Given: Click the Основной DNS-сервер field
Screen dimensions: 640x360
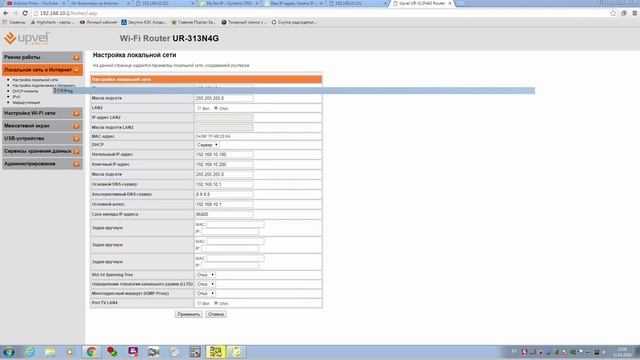Looking at the screenshot, I should (x=224, y=184).
